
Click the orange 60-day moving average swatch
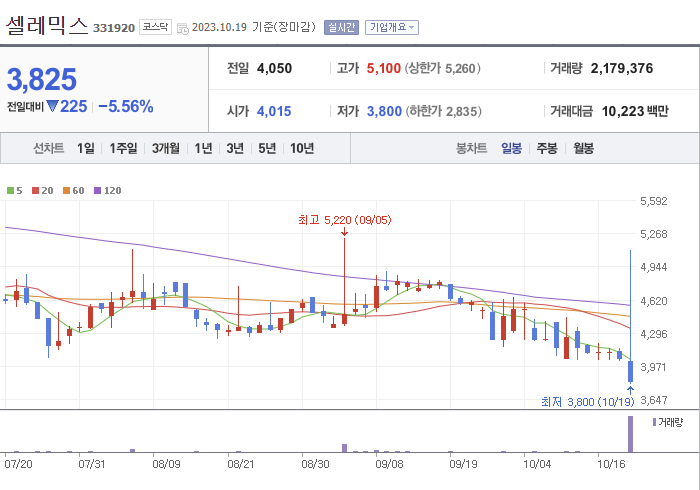tap(67, 191)
